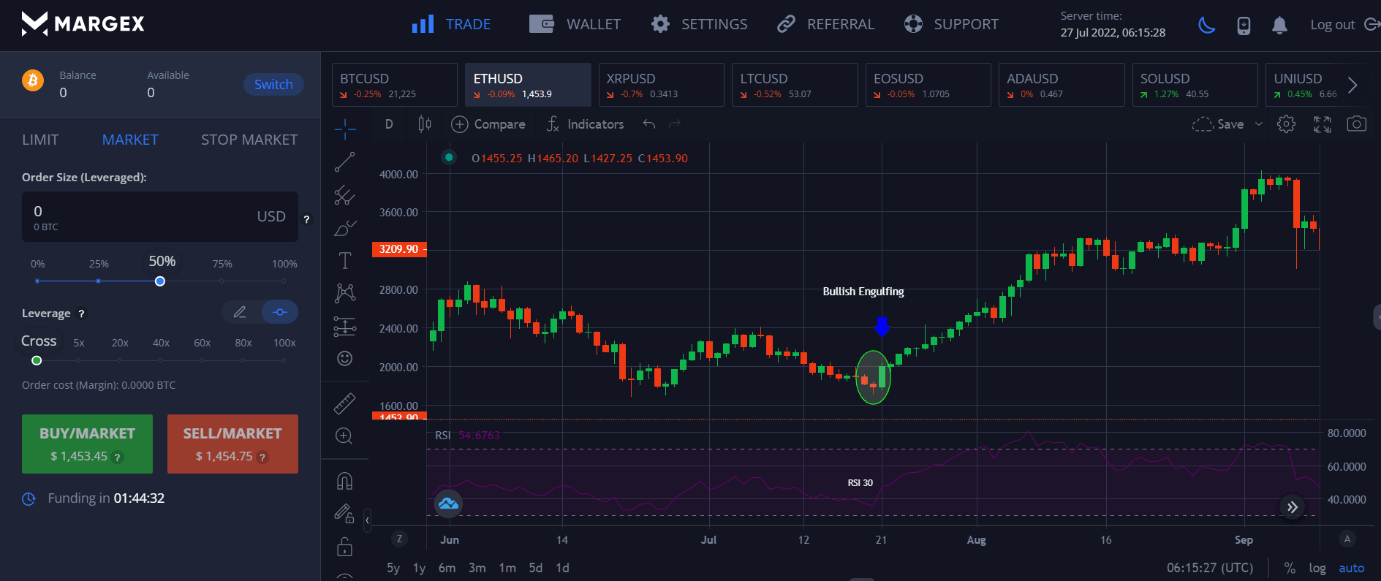
Task: Show more tickers with right arrow
Action: click(1352, 85)
